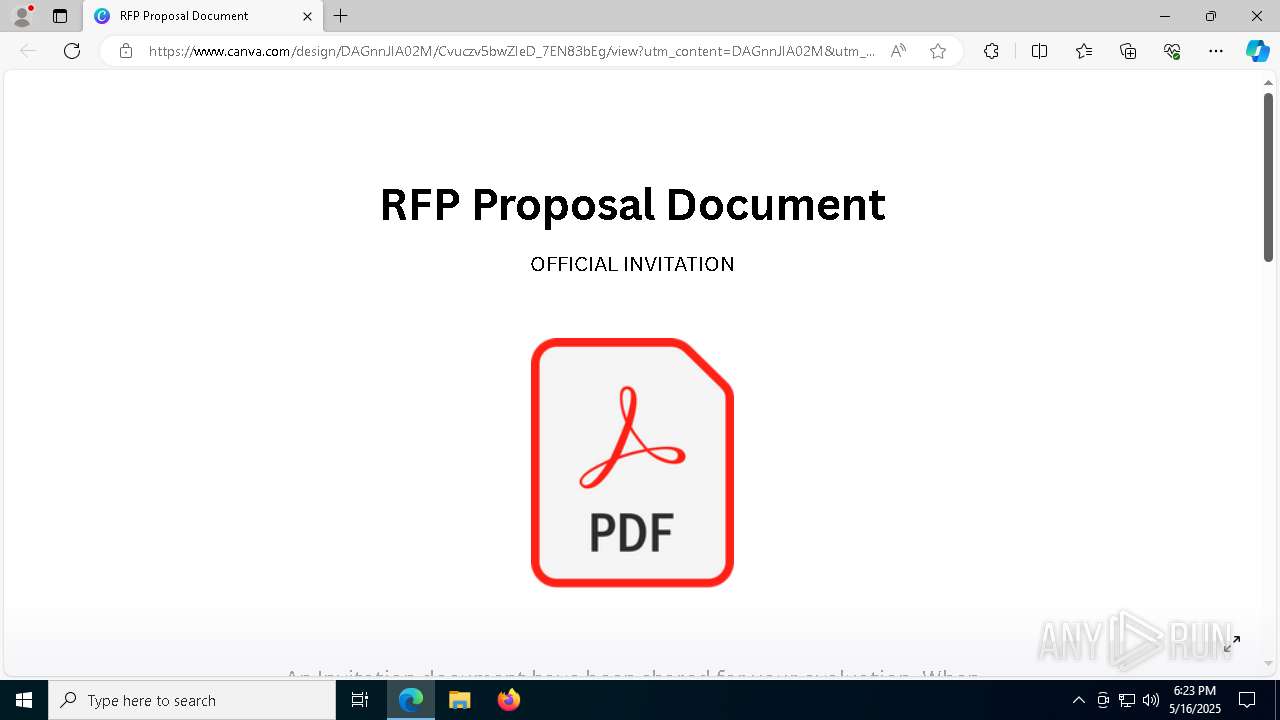Switch to Microsoft Edge in taskbar

click(x=411, y=700)
